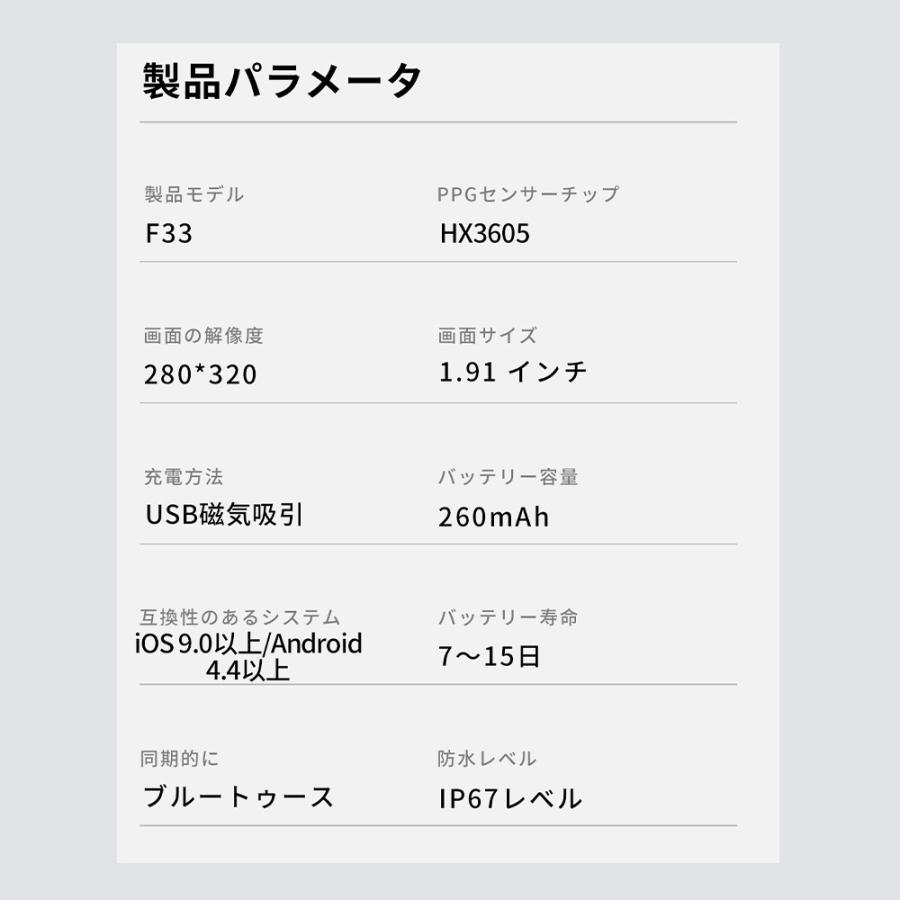Select the バッテリー寿命 label
Screen dimensions: 900x900
pos(508,617)
